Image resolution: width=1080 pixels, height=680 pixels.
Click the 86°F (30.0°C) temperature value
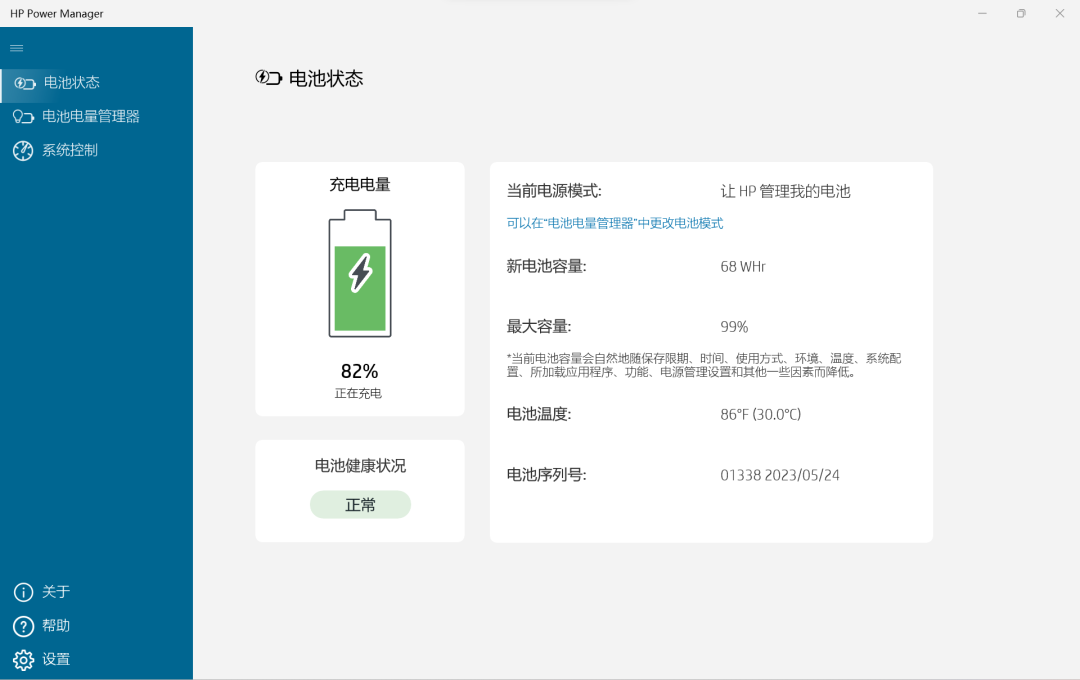760,414
